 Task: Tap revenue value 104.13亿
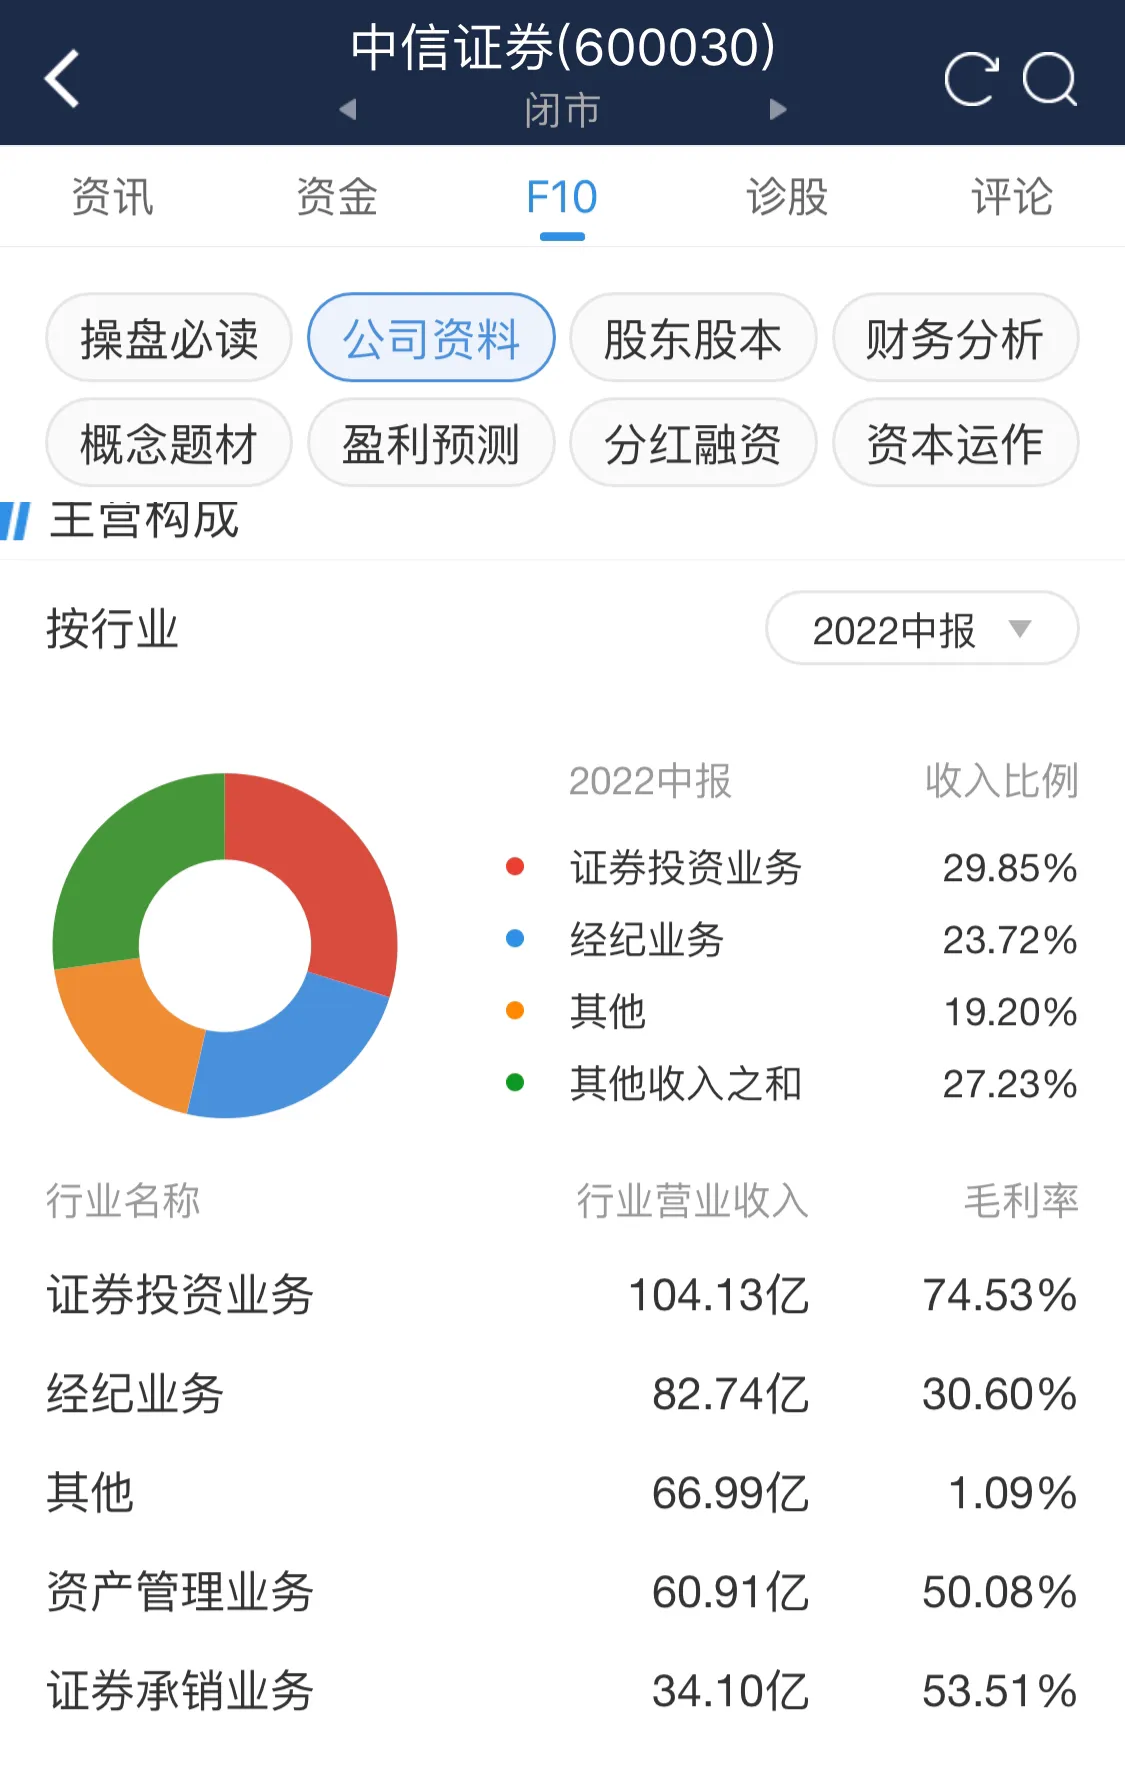click(x=718, y=1294)
